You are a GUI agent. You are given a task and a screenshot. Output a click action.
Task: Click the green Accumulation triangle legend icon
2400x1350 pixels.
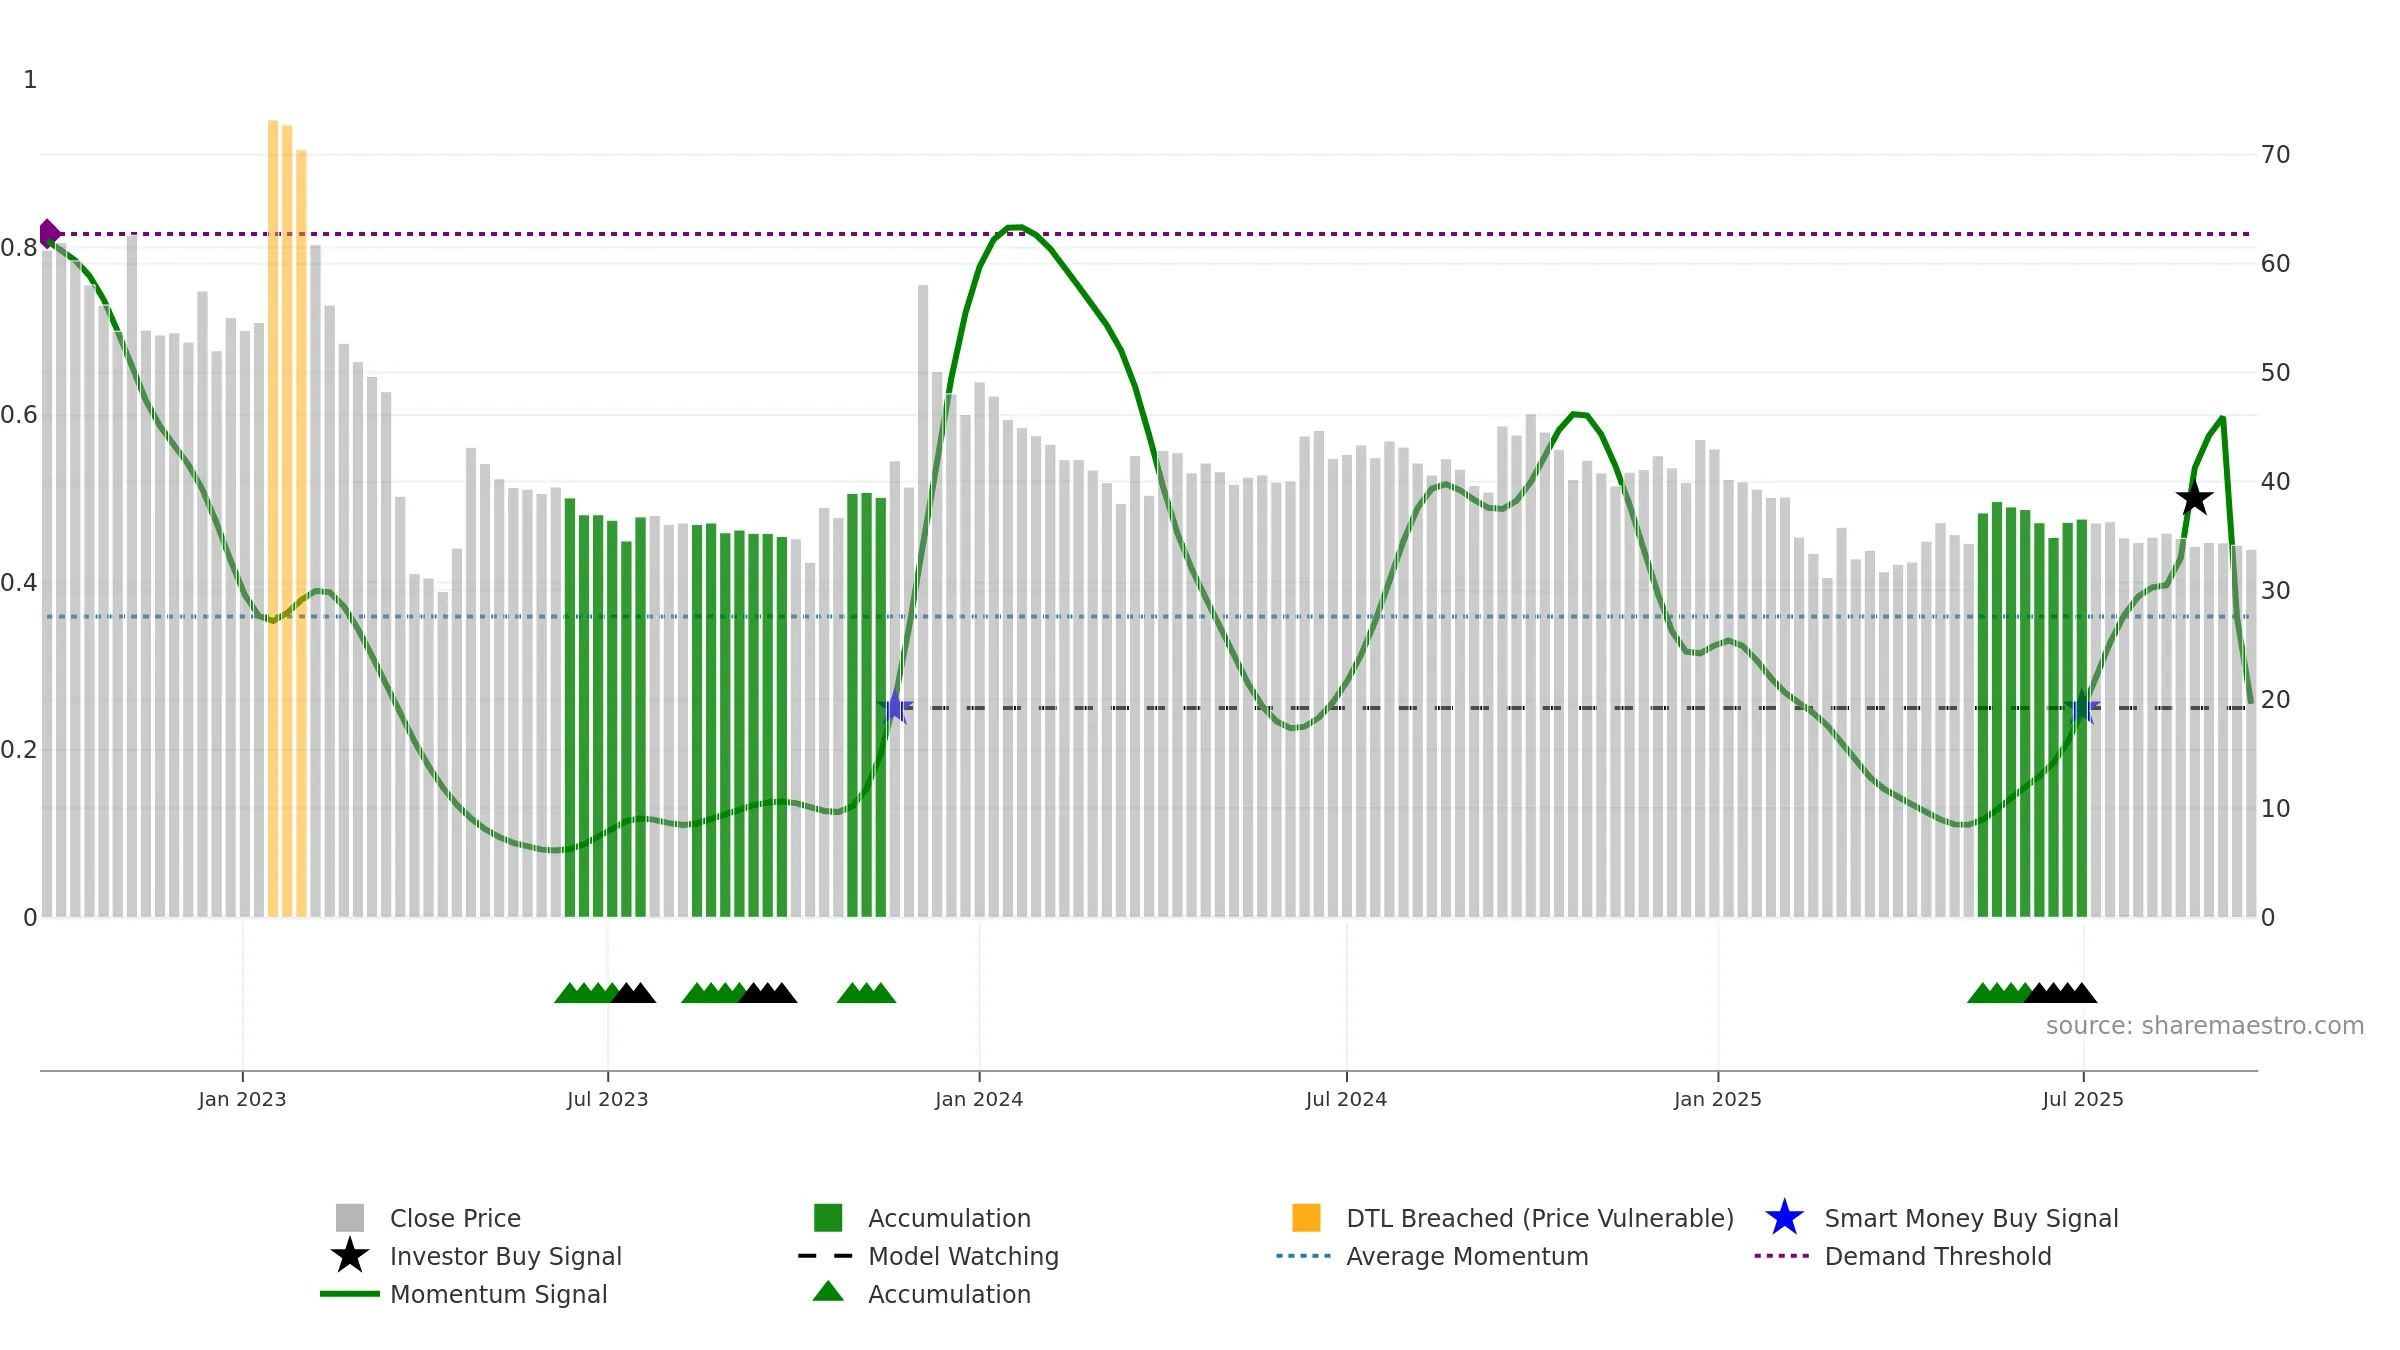[x=828, y=1291]
